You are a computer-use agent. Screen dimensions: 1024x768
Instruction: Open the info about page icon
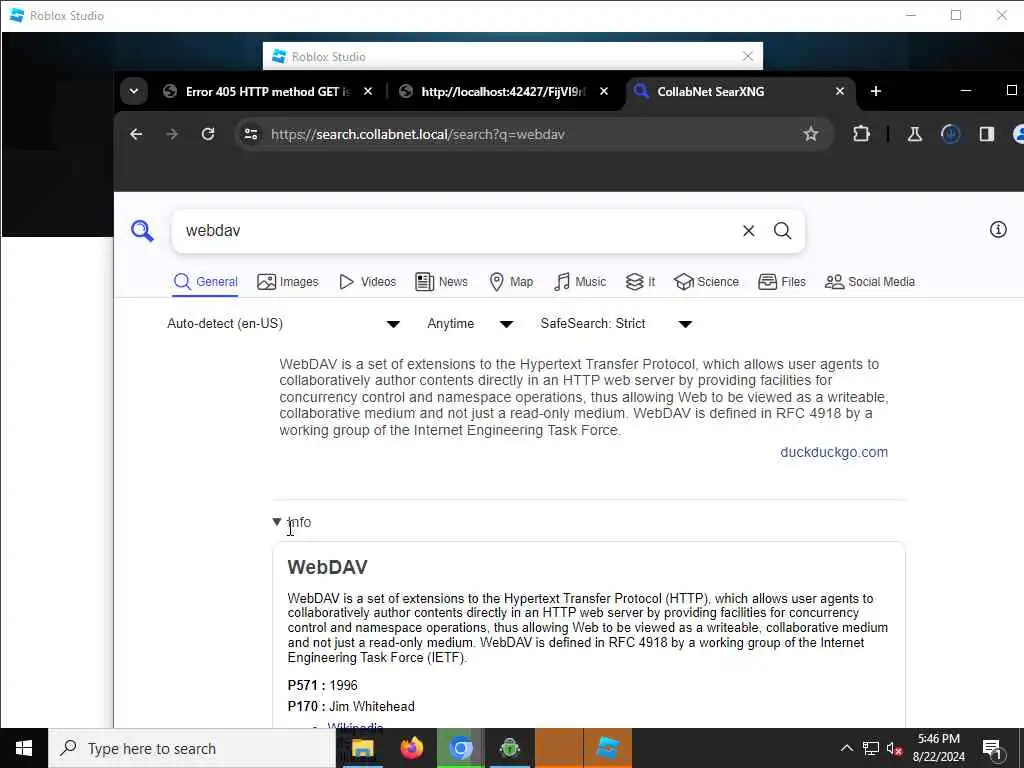tap(998, 229)
